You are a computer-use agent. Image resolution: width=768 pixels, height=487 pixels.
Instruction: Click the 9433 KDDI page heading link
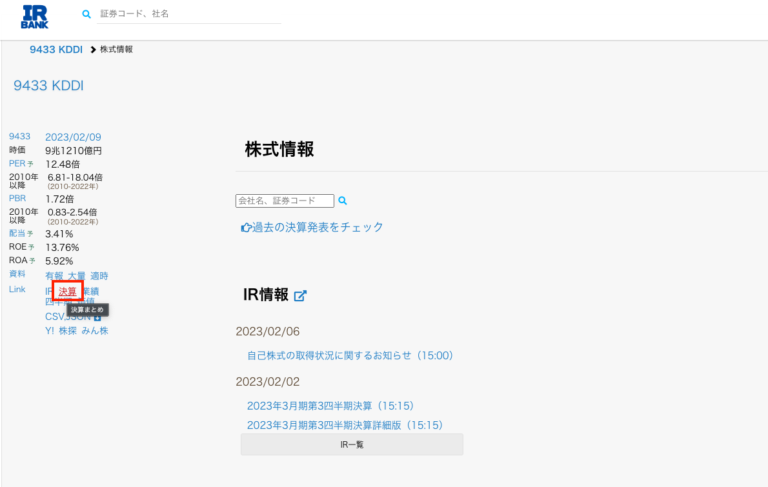(48, 86)
